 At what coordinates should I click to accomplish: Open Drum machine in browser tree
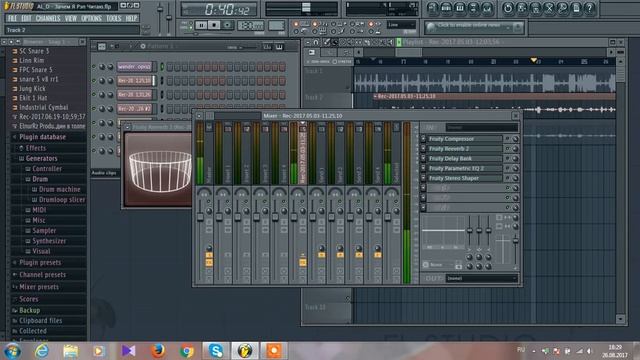tap(59, 189)
